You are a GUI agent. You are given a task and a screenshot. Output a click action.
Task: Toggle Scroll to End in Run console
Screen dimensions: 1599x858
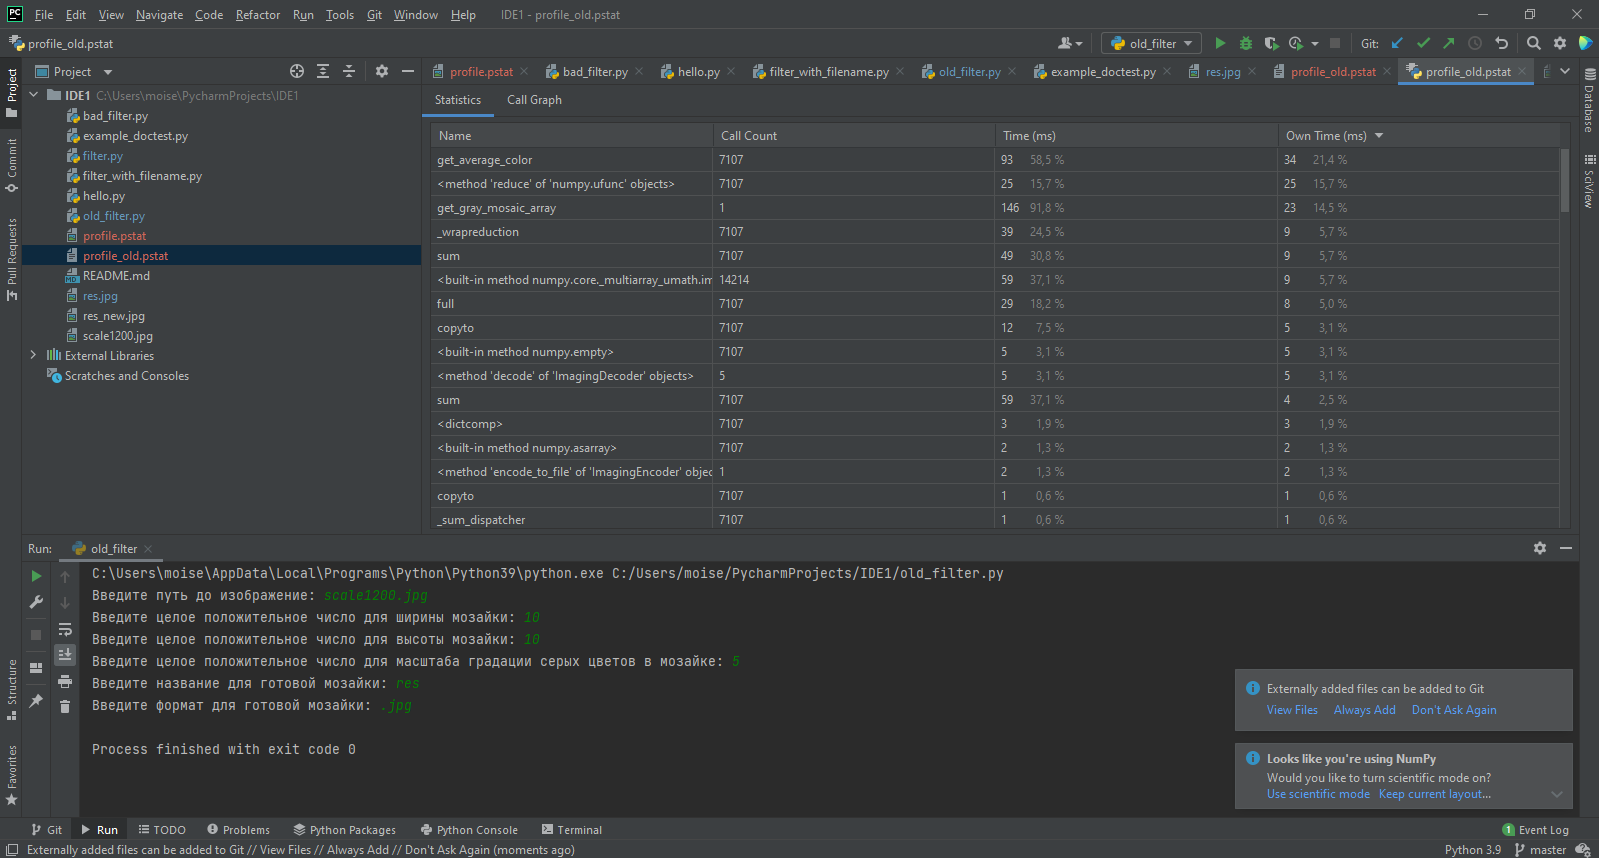point(65,655)
